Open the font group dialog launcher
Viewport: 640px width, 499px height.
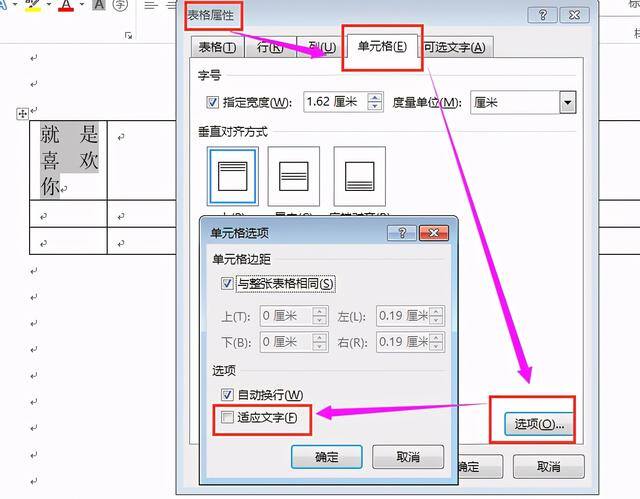(129, 36)
